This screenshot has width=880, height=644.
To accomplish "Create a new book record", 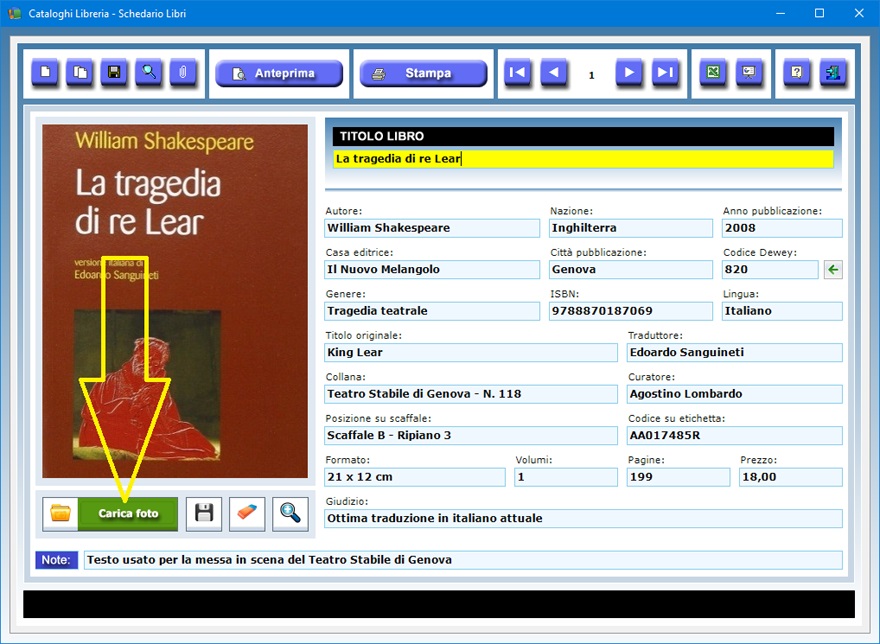I will click(45, 73).
